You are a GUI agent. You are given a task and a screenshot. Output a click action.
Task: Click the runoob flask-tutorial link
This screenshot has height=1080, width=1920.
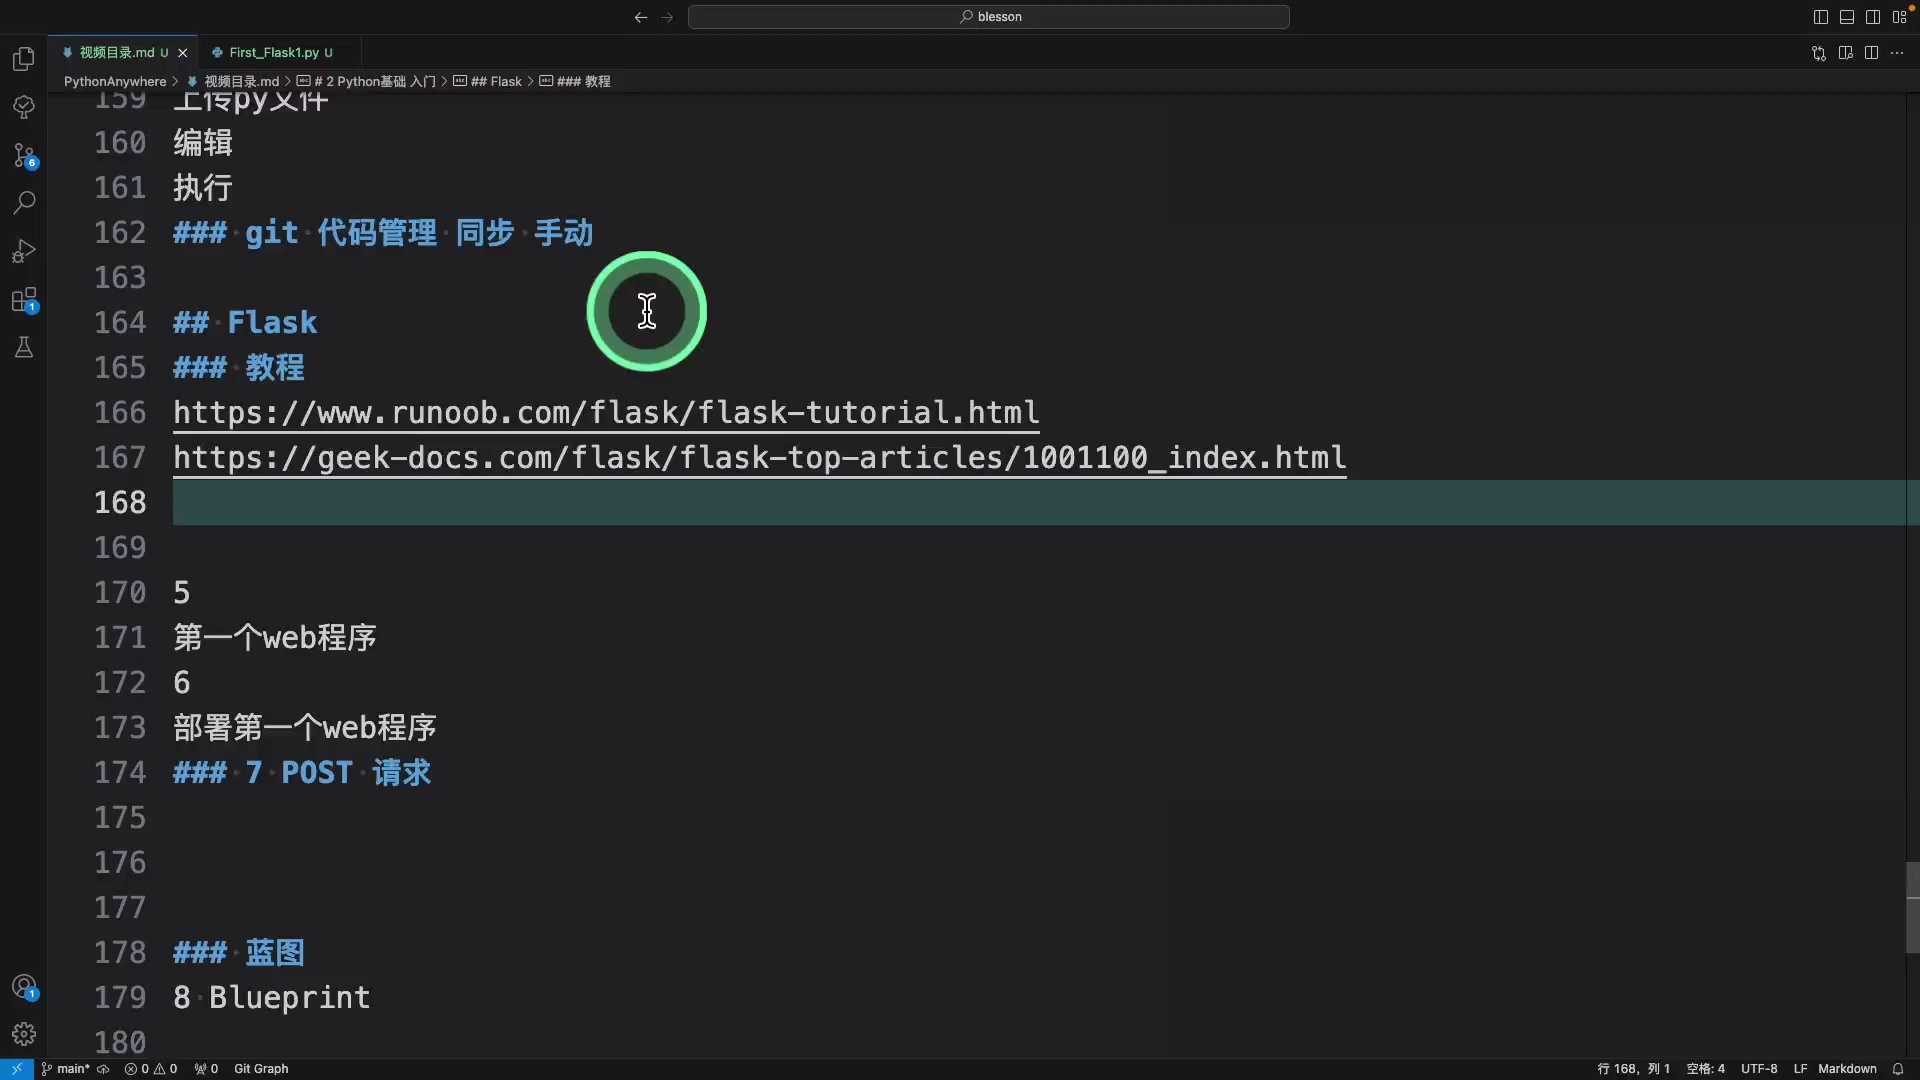click(606, 412)
